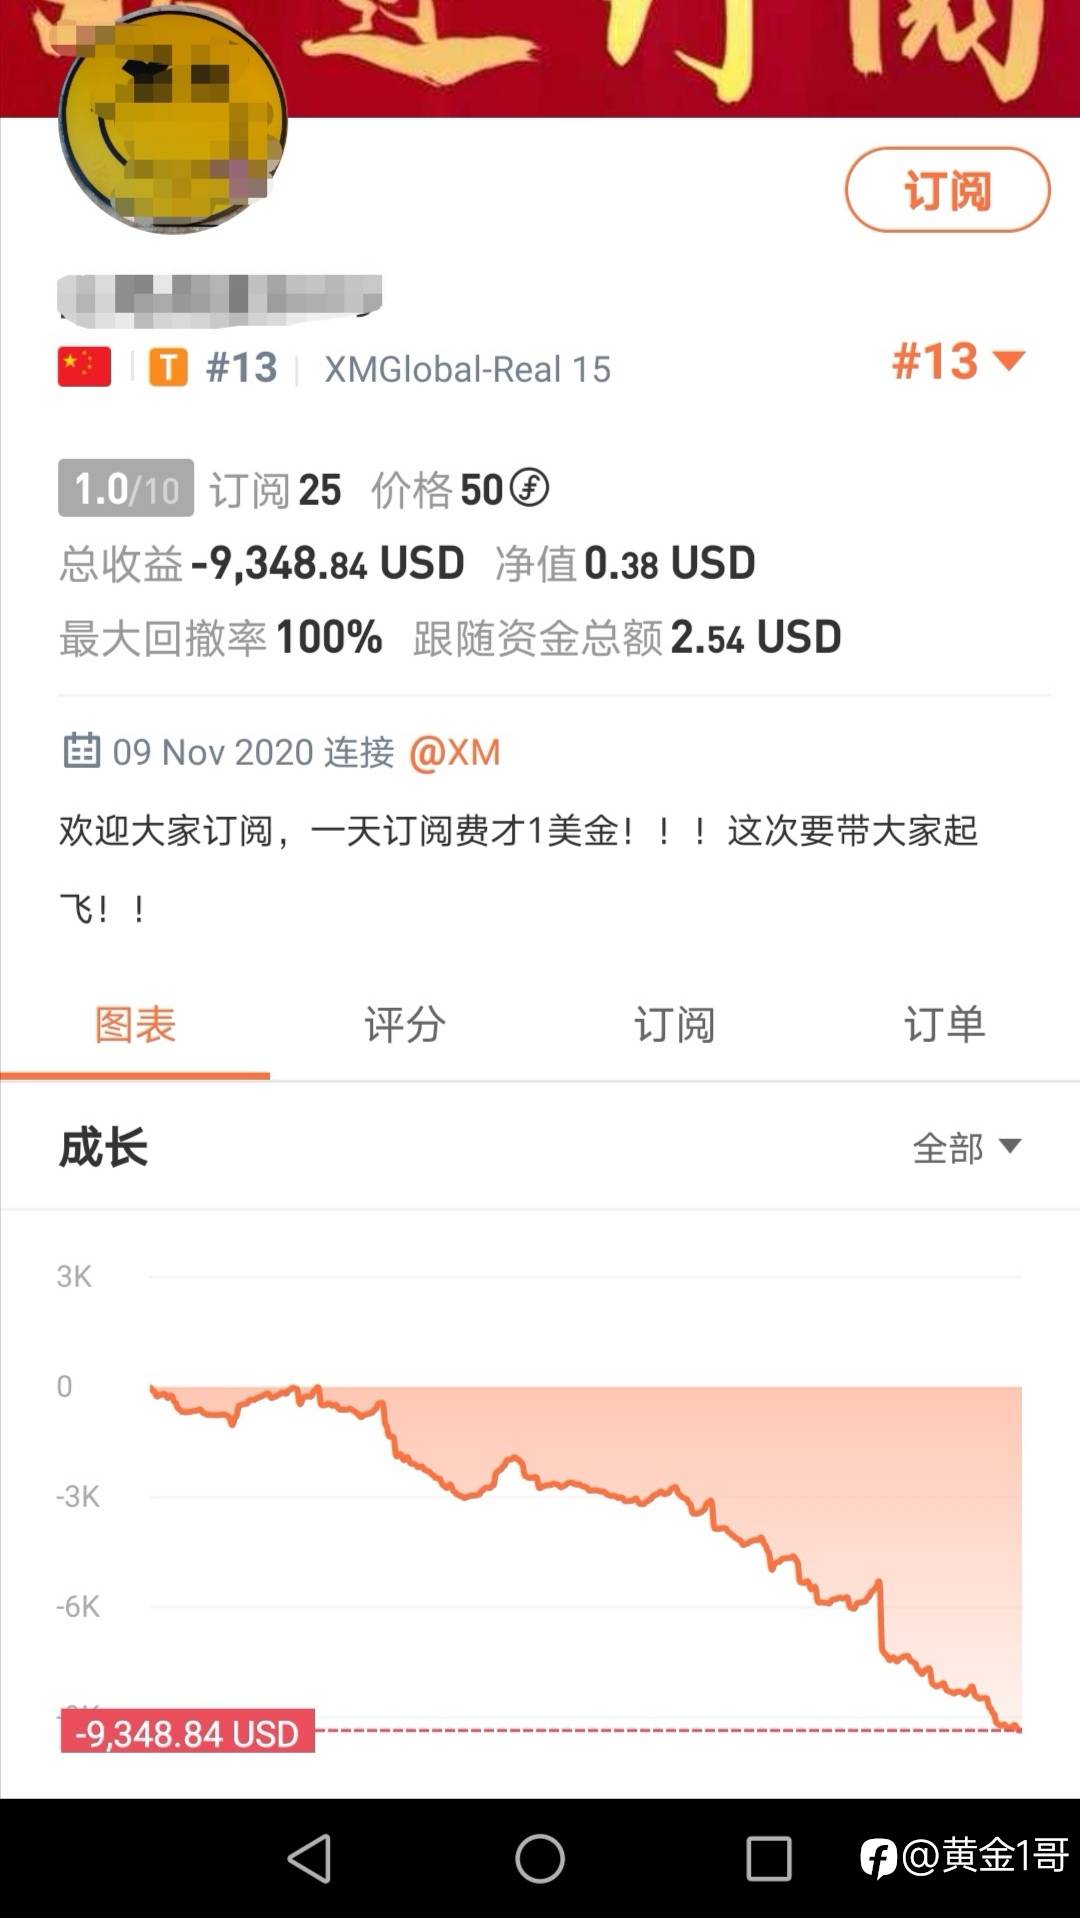
Task: Tap the orange T trader badge
Action: tap(168, 367)
